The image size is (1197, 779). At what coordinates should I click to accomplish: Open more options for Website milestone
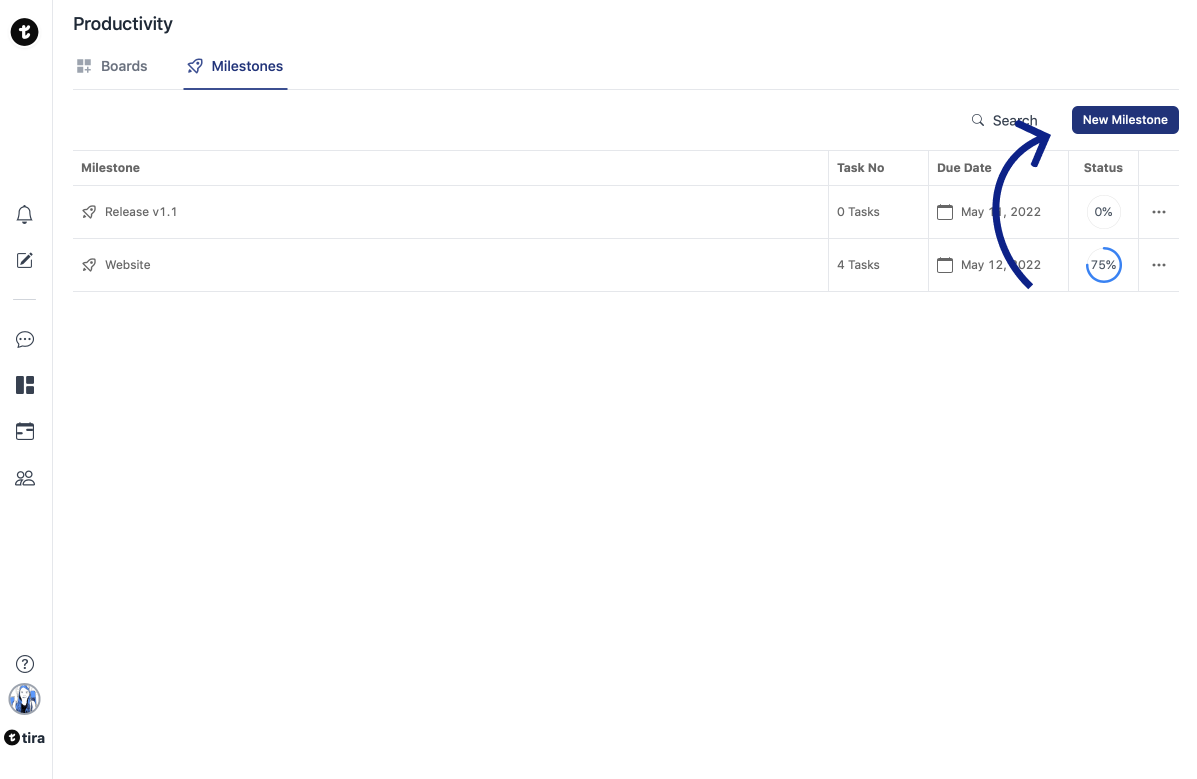pos(1159,265)
